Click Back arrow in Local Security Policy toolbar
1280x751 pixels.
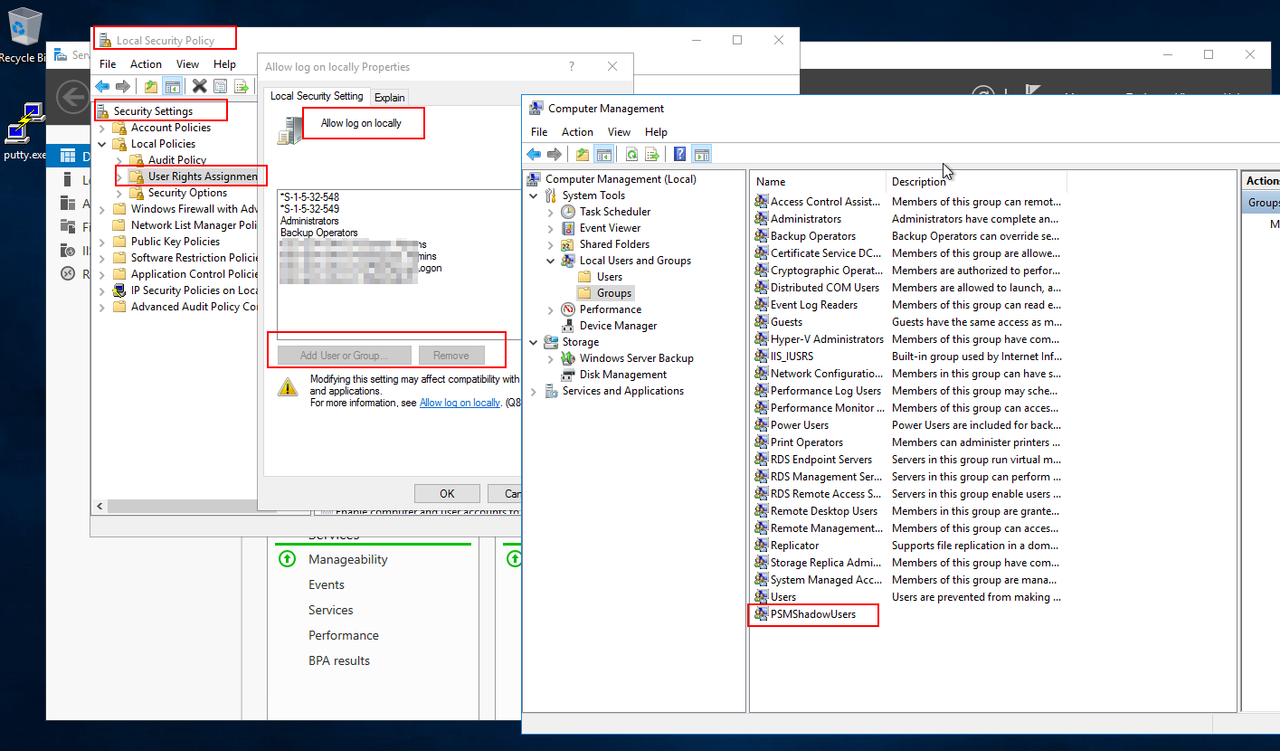point(102,86)
